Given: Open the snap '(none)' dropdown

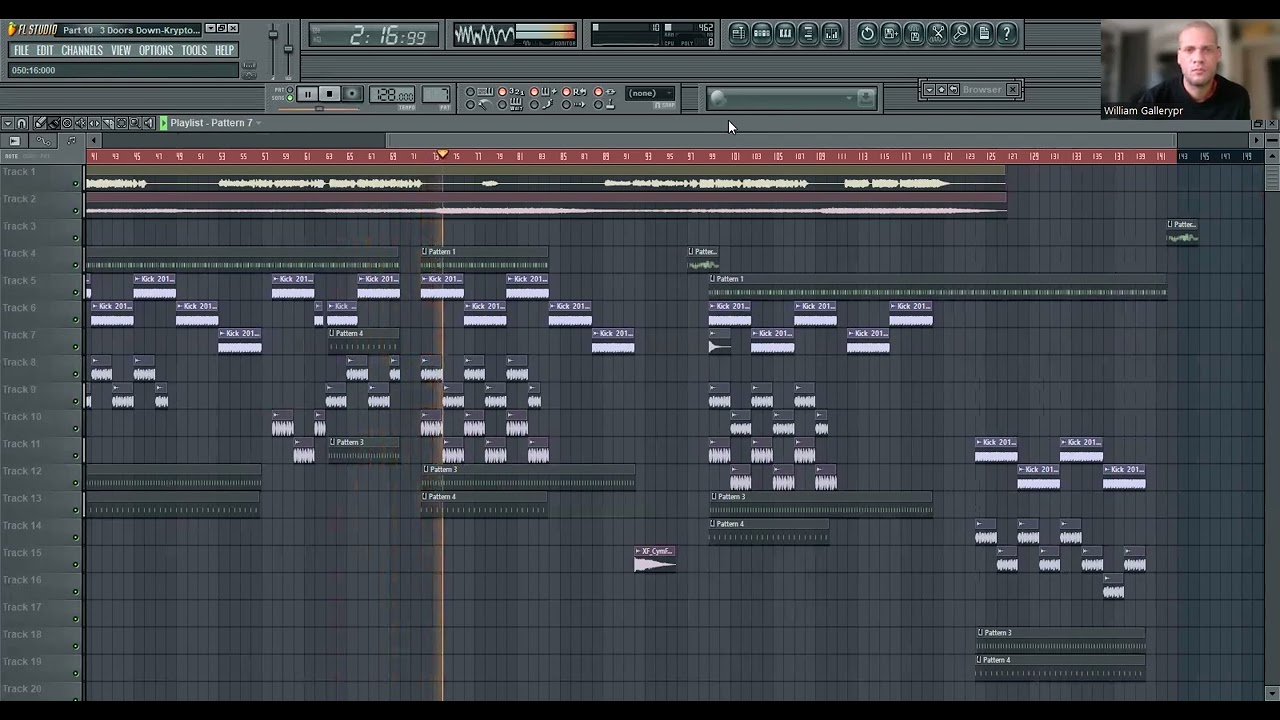Looking at the screenshot, I should click(650, 93).
